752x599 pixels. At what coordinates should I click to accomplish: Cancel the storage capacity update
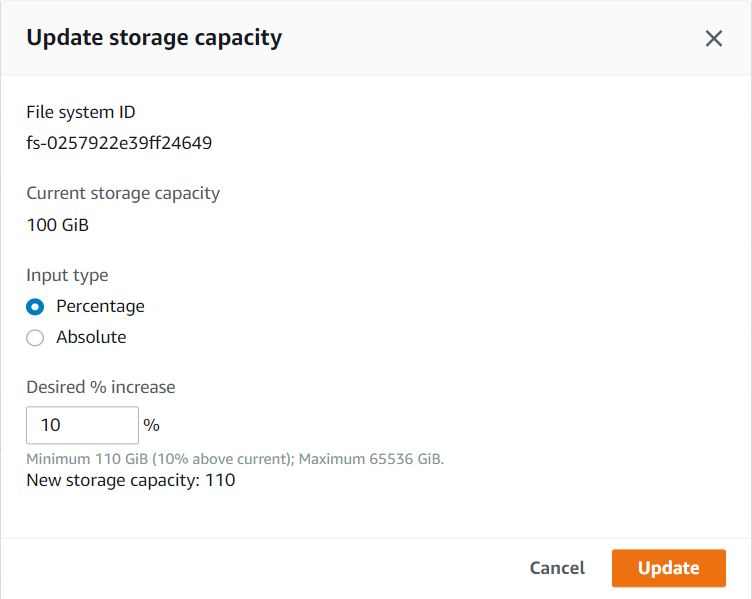point(557,568)
